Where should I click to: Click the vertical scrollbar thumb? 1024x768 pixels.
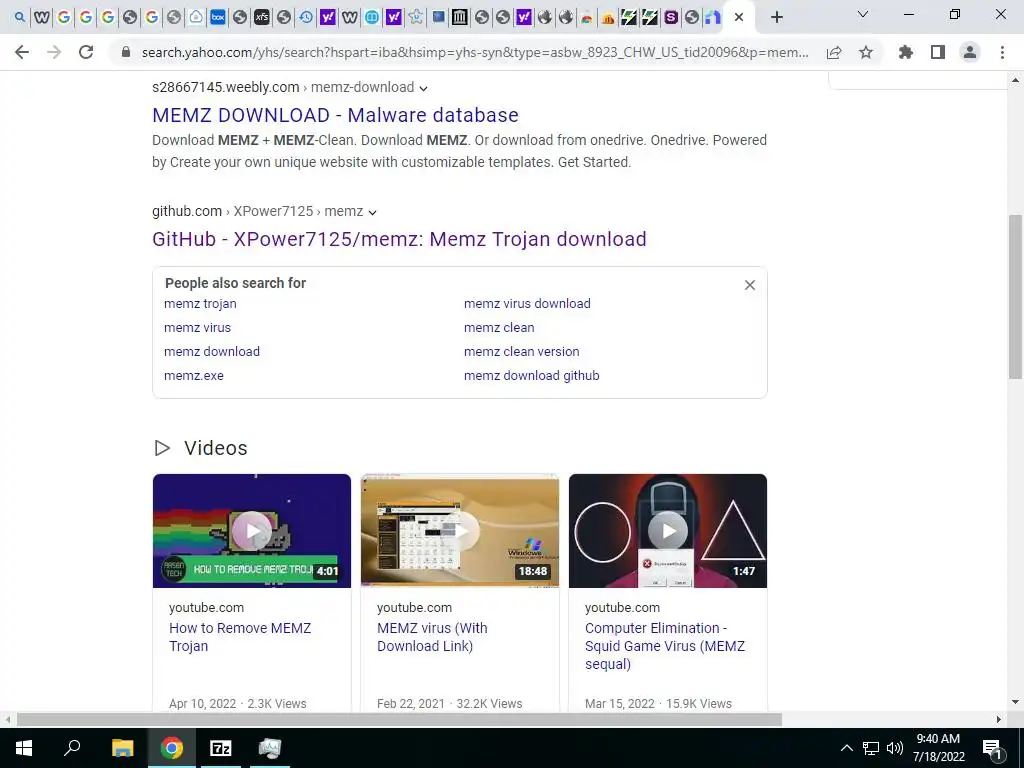coord(1015,296)
